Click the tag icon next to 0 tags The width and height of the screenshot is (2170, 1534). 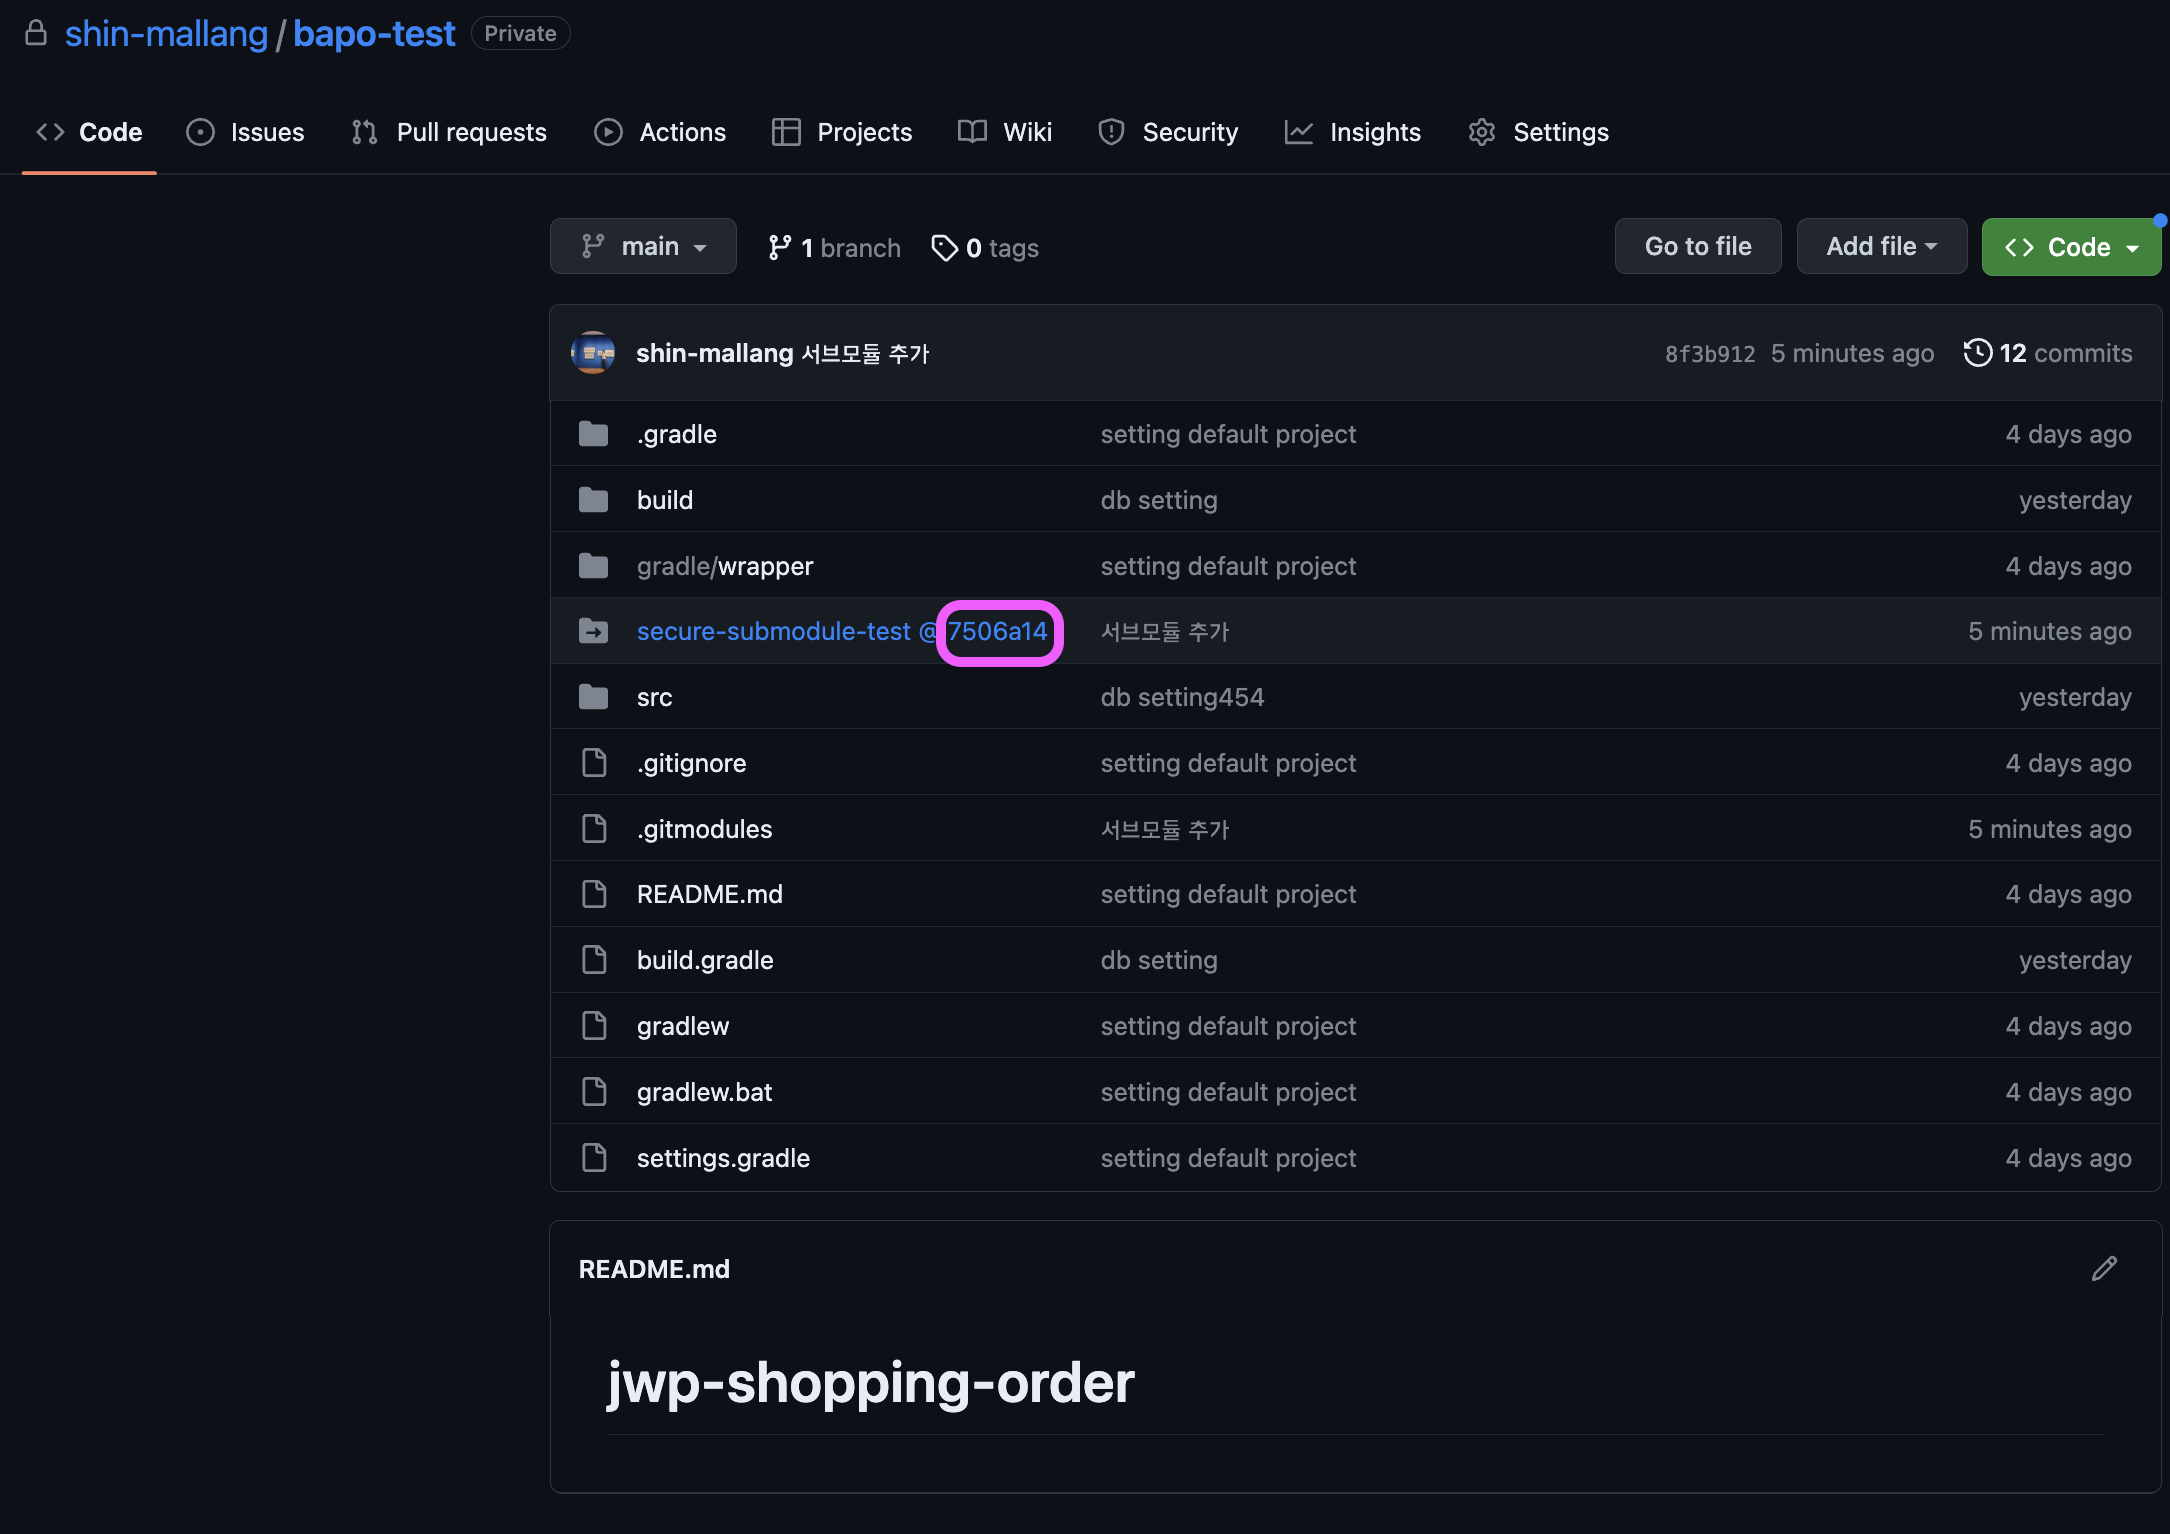click(944, 247)
